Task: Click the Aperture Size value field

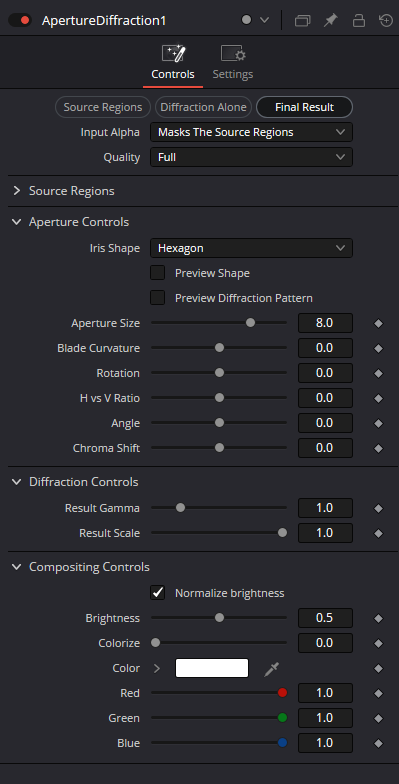Action: tap(326, 323)
